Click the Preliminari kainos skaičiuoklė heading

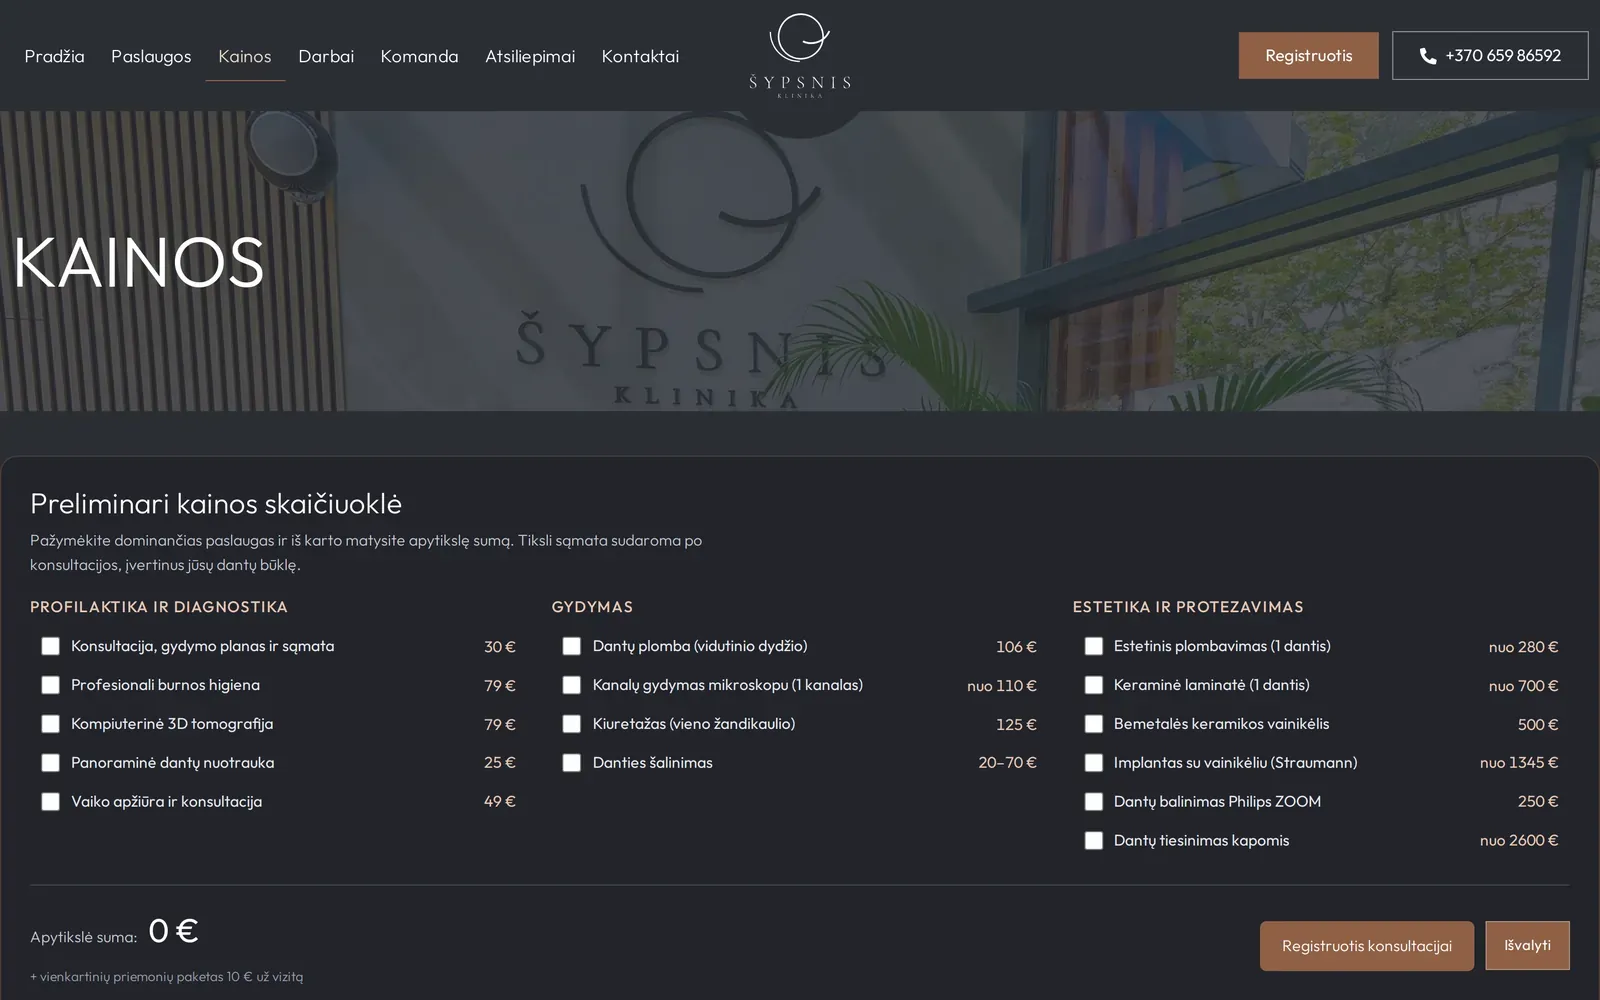pos(216,503)
